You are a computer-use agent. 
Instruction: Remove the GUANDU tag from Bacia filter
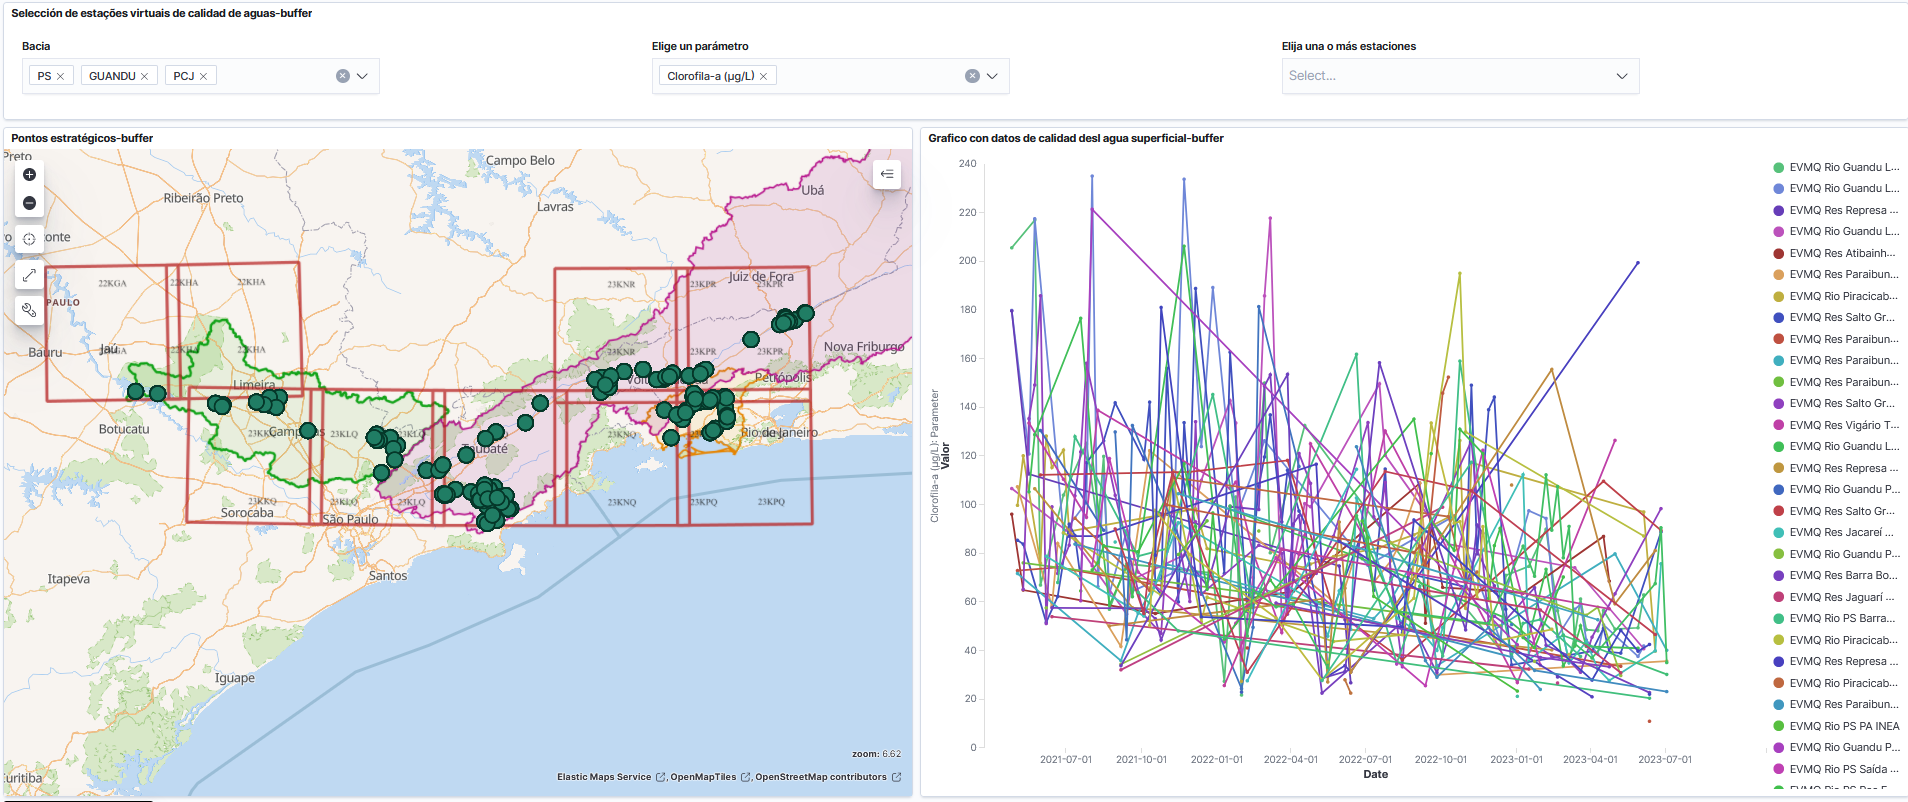pos(145,76)
